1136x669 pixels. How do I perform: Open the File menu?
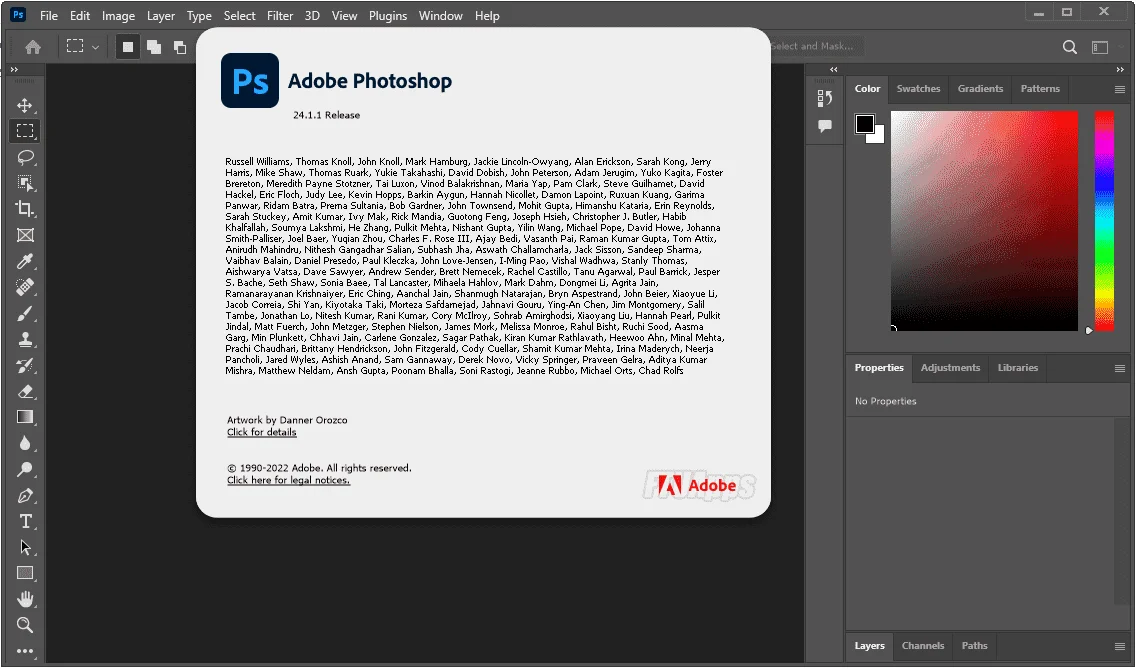[49, 15]
